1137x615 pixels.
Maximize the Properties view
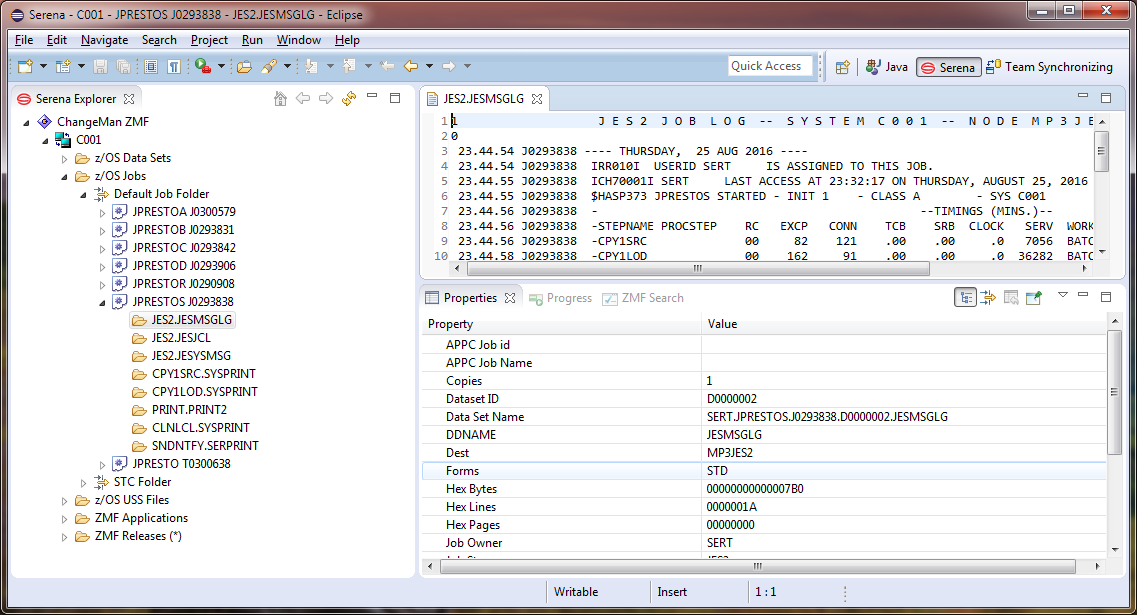[x=1106, y=297]
